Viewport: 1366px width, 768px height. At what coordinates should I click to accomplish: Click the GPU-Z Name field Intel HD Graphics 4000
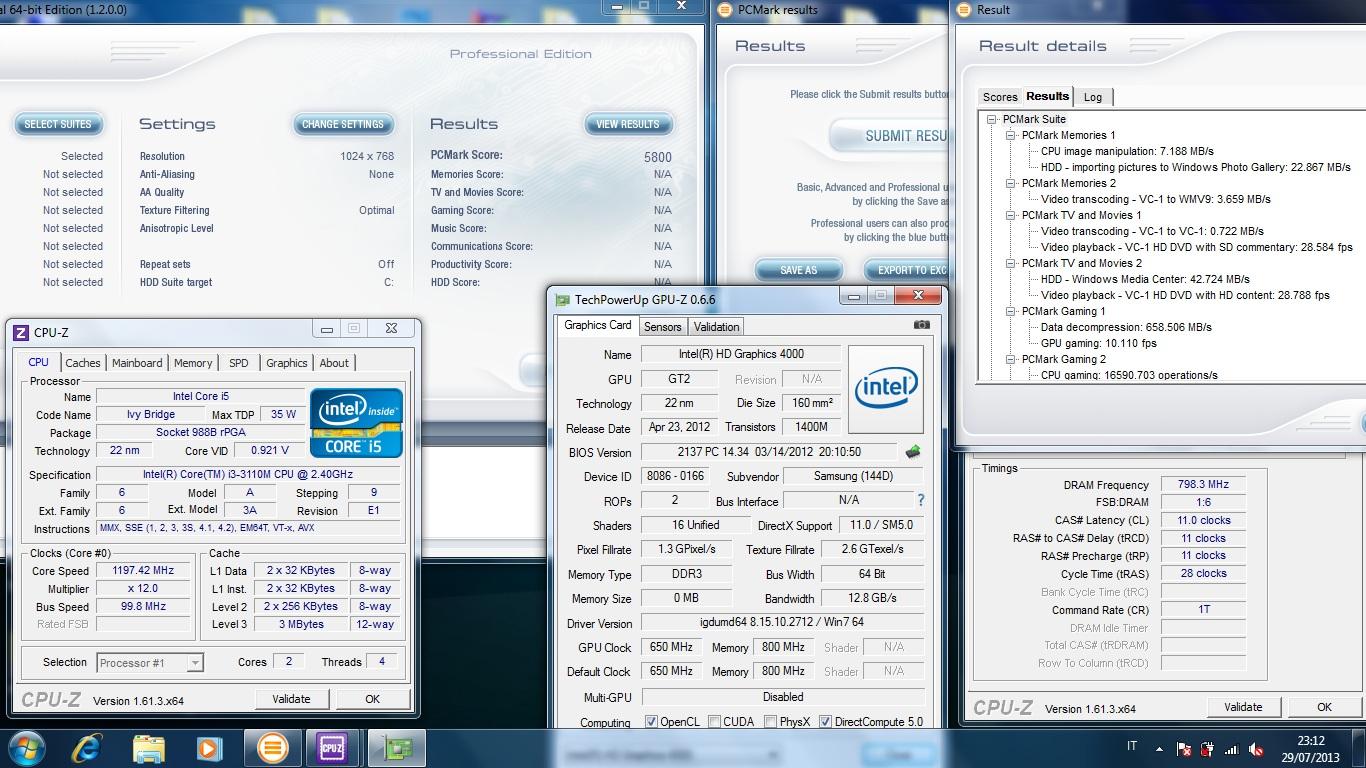pyautogui.click(x=740, y=354)
